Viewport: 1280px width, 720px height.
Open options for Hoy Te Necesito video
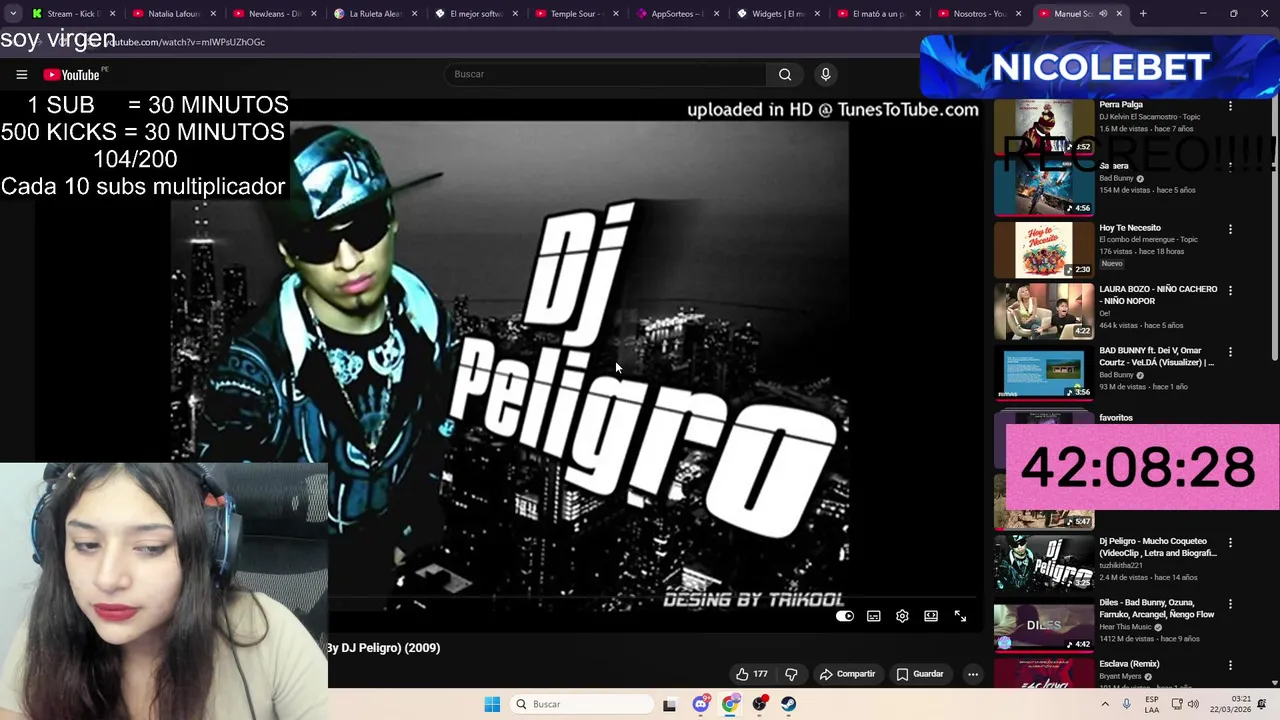coord(1230,229)
